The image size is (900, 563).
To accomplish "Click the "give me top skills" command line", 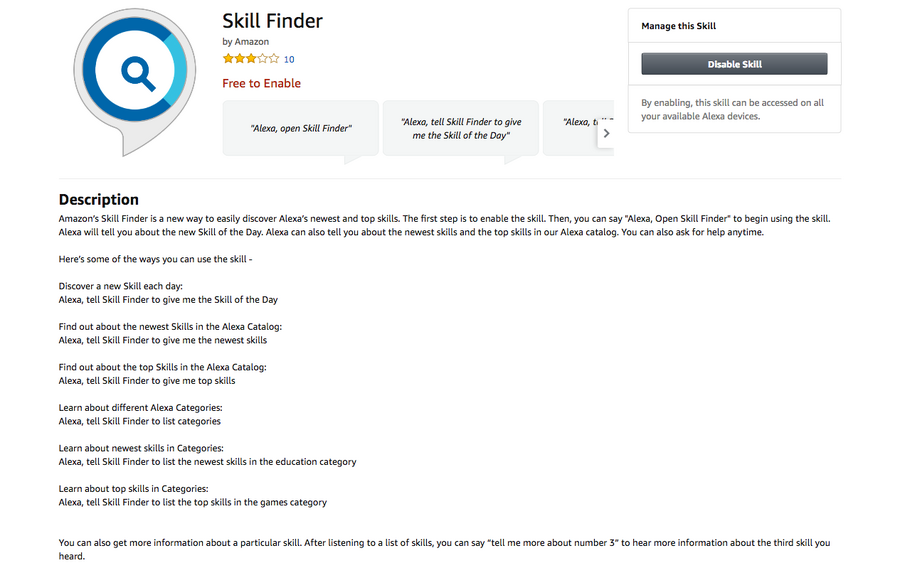I will pyautogui.click(x=147, y=380).
